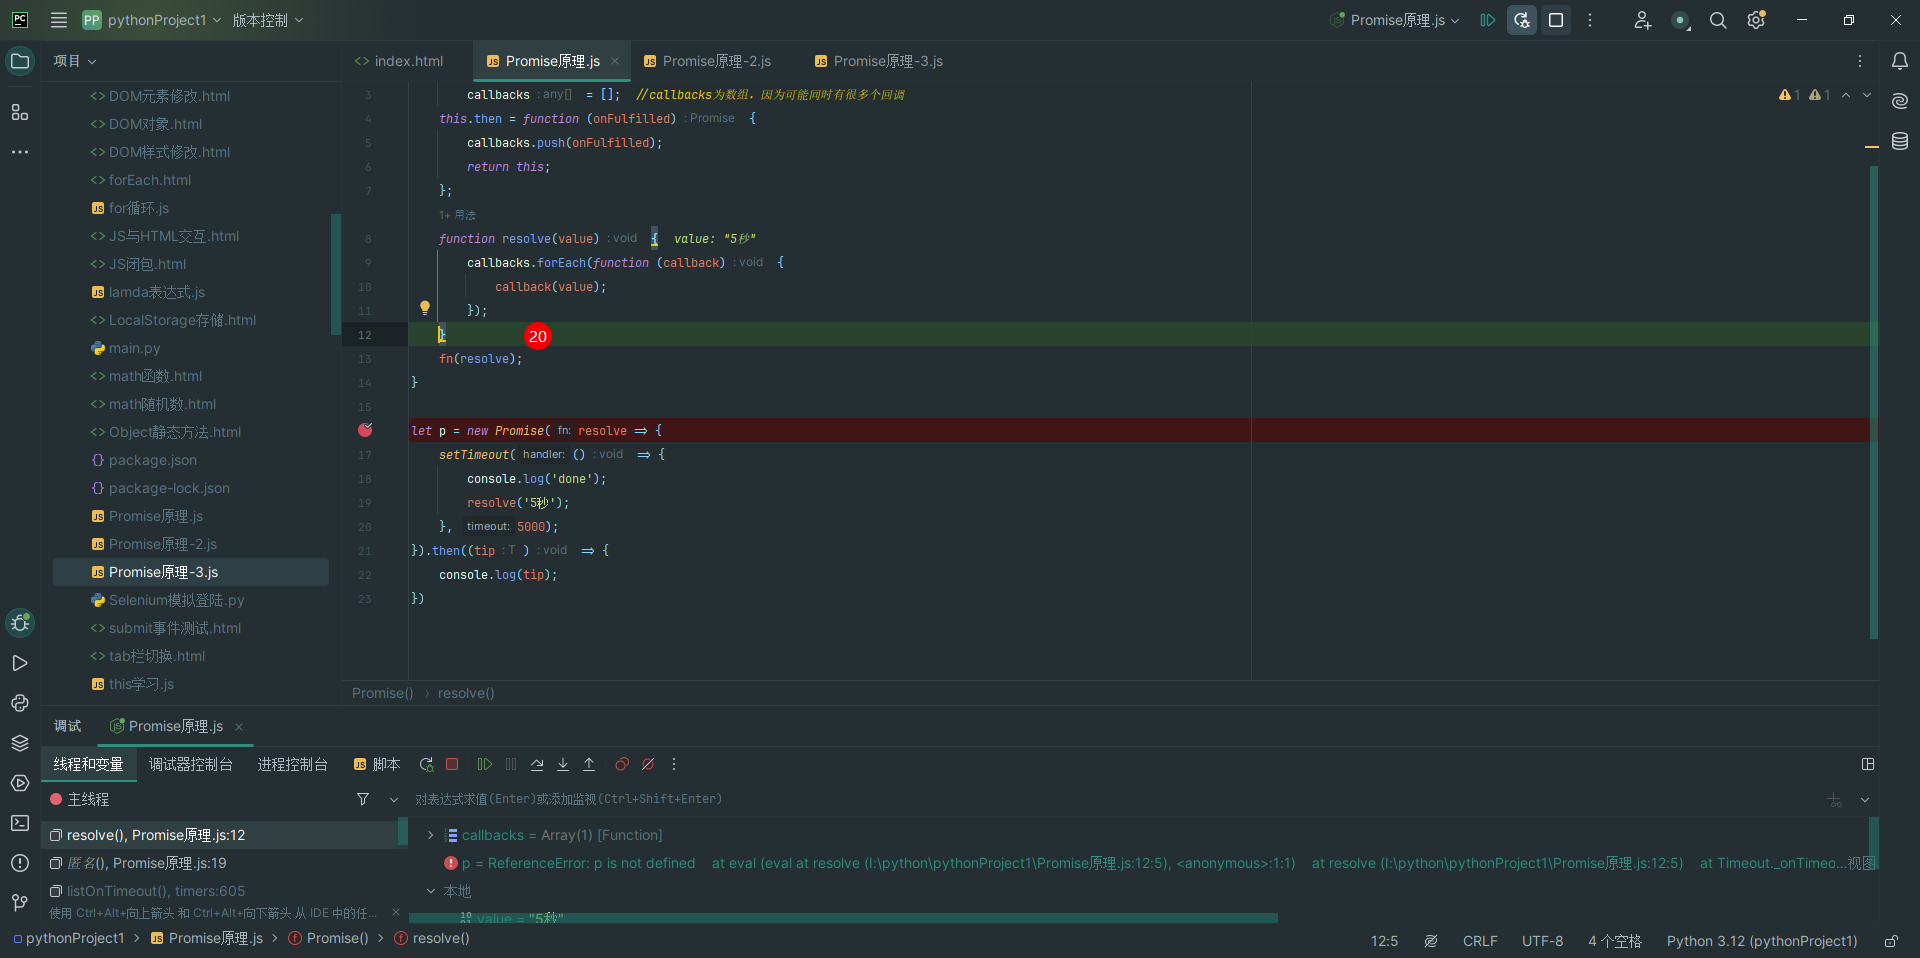Collapse the 本地 local variables group
Image resolution: width=1920 pixels, height=958 pixels.
click(x=431, y=891)
